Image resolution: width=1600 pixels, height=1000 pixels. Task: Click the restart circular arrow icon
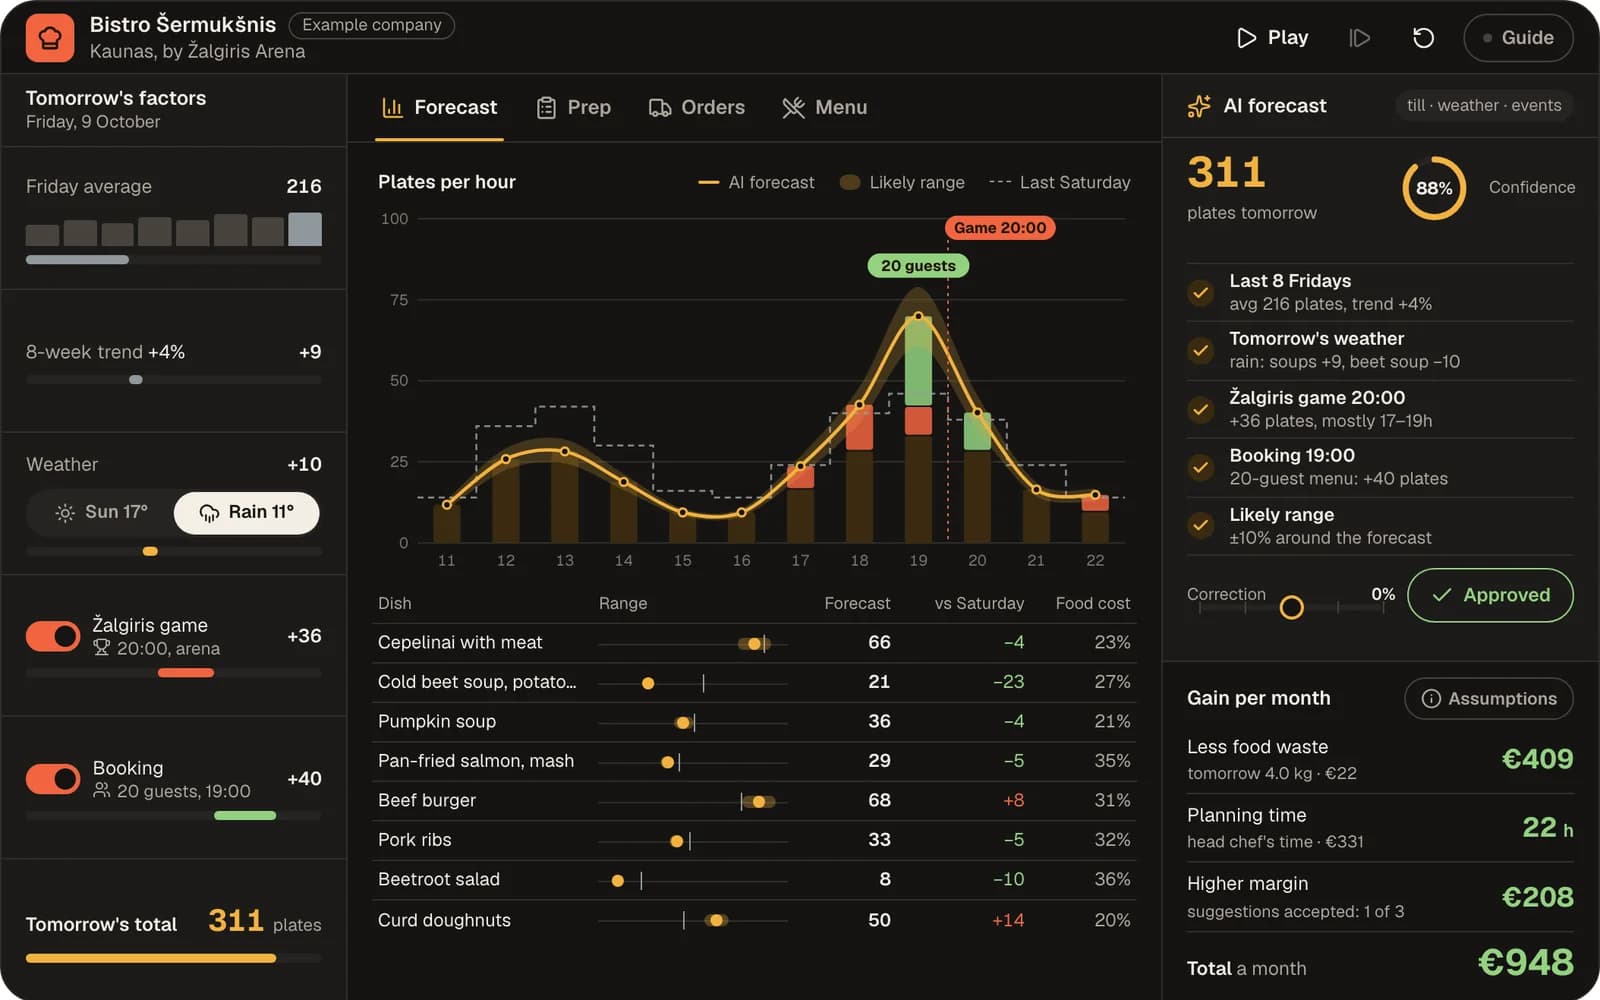pos(1423,38)
